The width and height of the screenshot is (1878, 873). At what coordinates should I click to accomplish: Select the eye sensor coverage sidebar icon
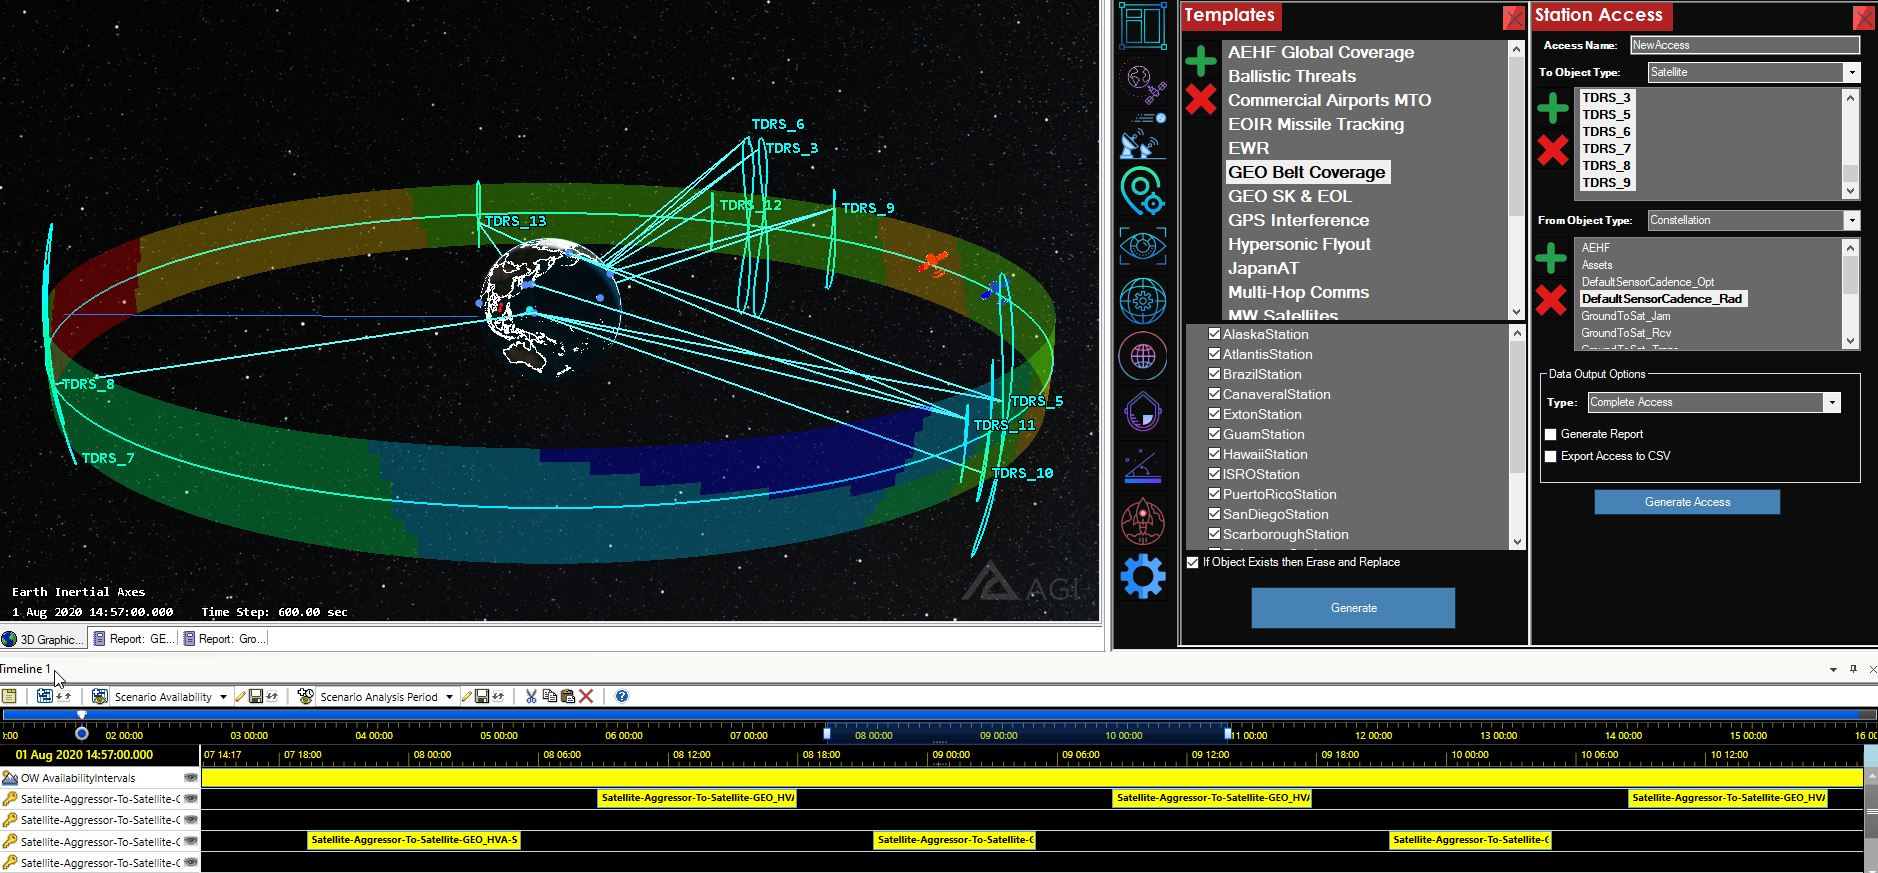coord(1142,246)
